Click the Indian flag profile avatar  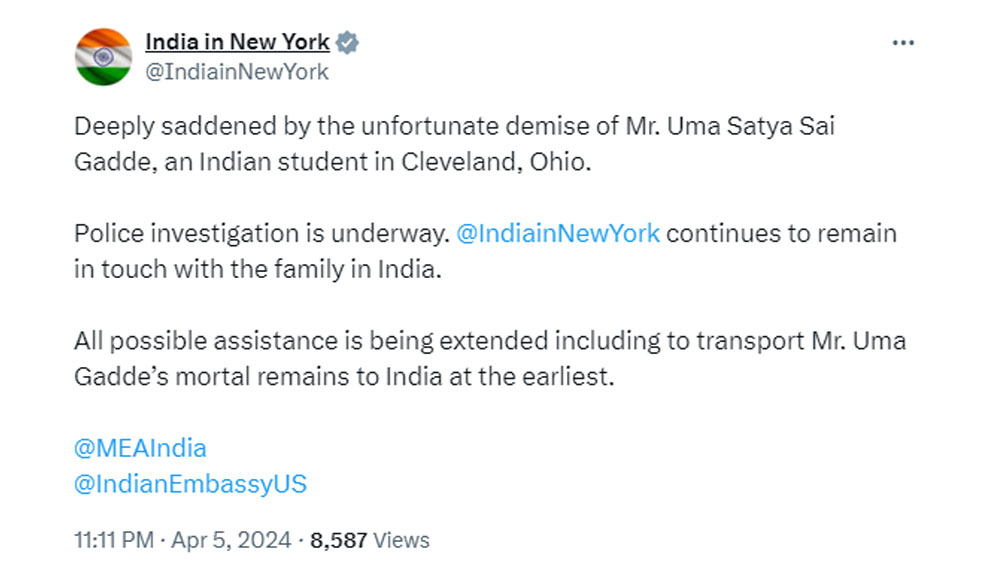104,56
